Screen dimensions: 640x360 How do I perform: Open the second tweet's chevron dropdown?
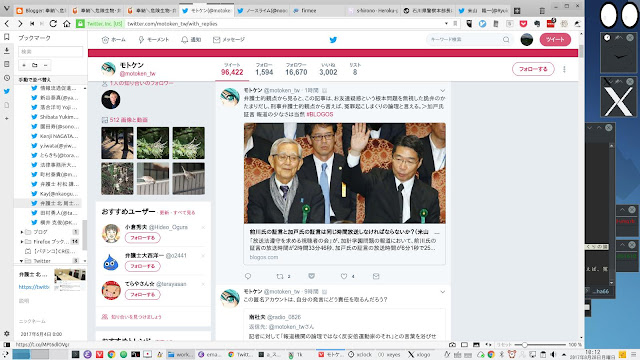442,292
